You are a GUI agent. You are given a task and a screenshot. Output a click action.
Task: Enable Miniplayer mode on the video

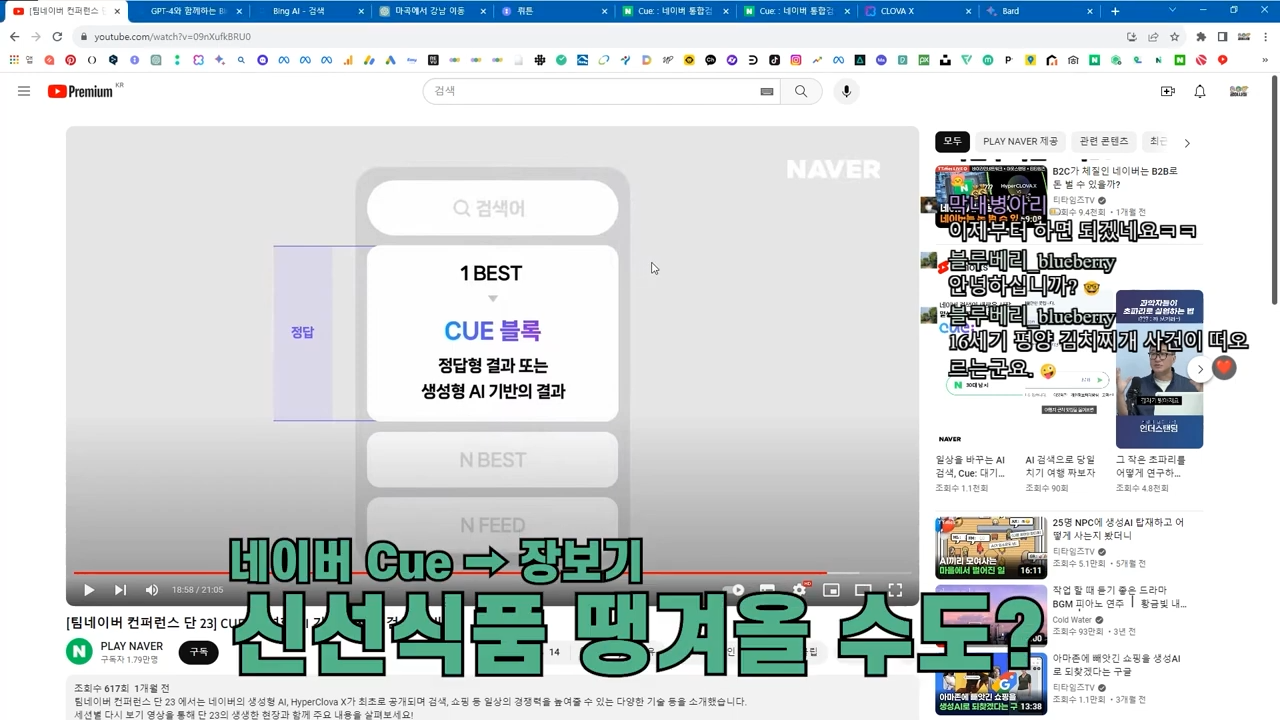(831, 590)
